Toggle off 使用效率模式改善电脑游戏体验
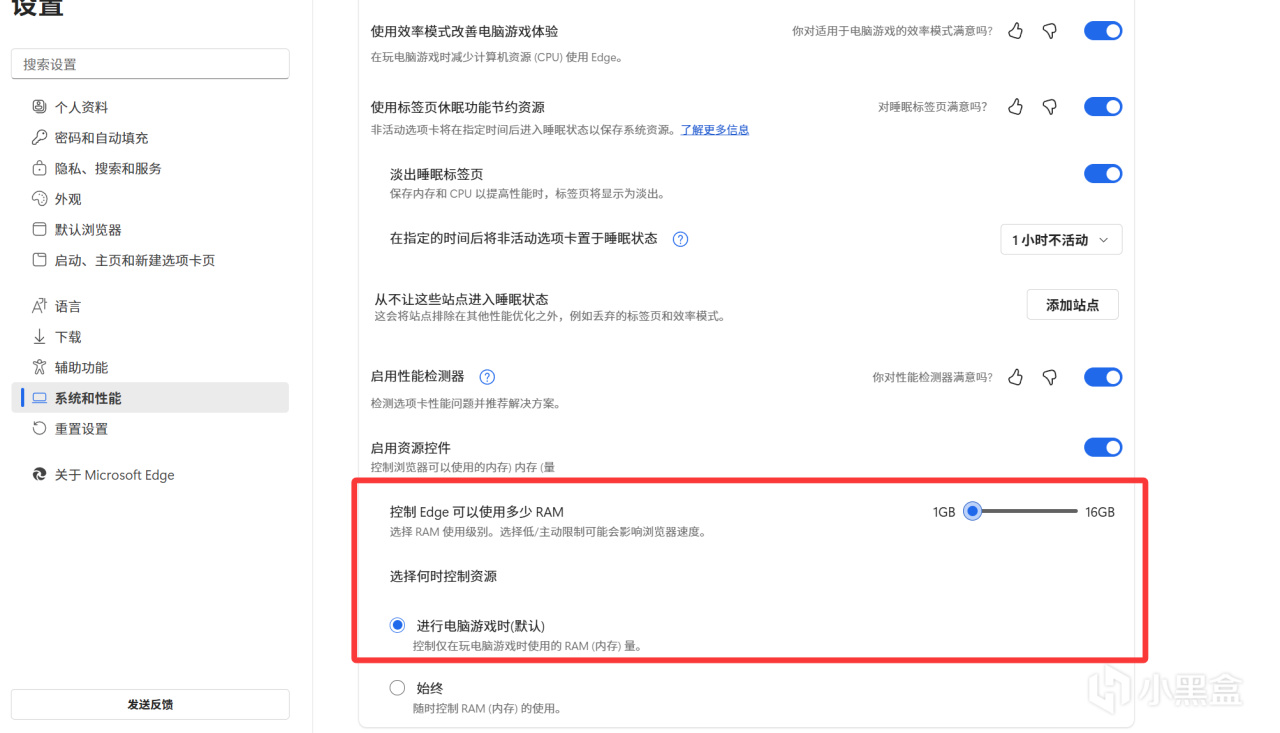Image resolution: width=1280 pixels, height=733 pixels. pyautogui.click(x=1103, y=31)
